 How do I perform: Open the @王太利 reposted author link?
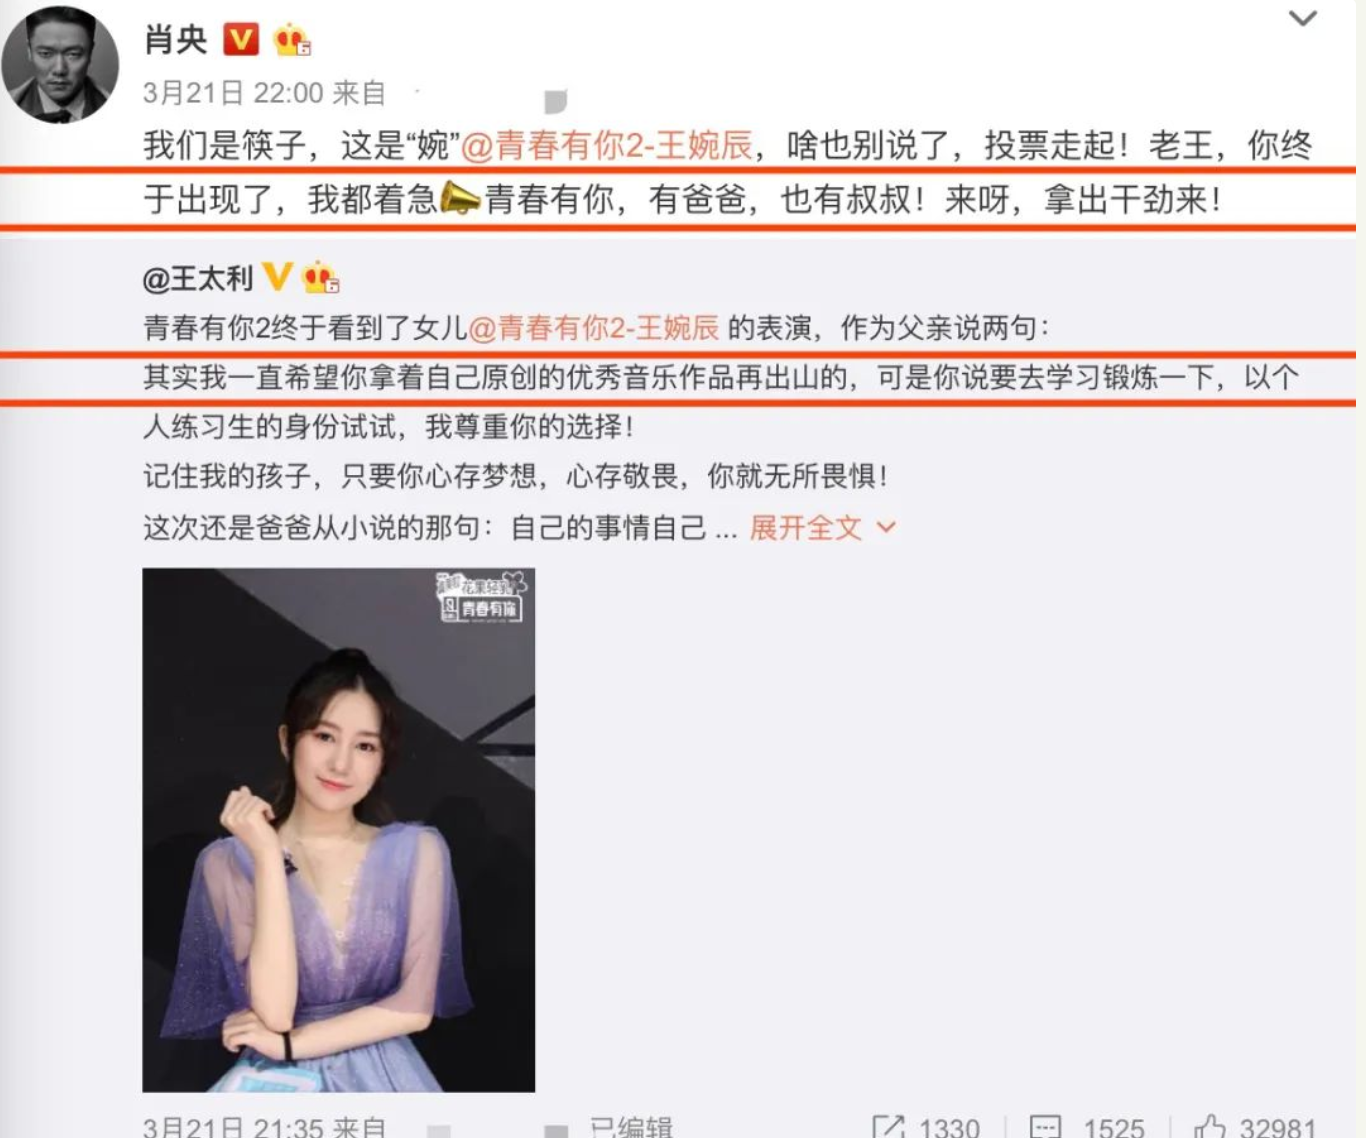(x=198, y=278)
